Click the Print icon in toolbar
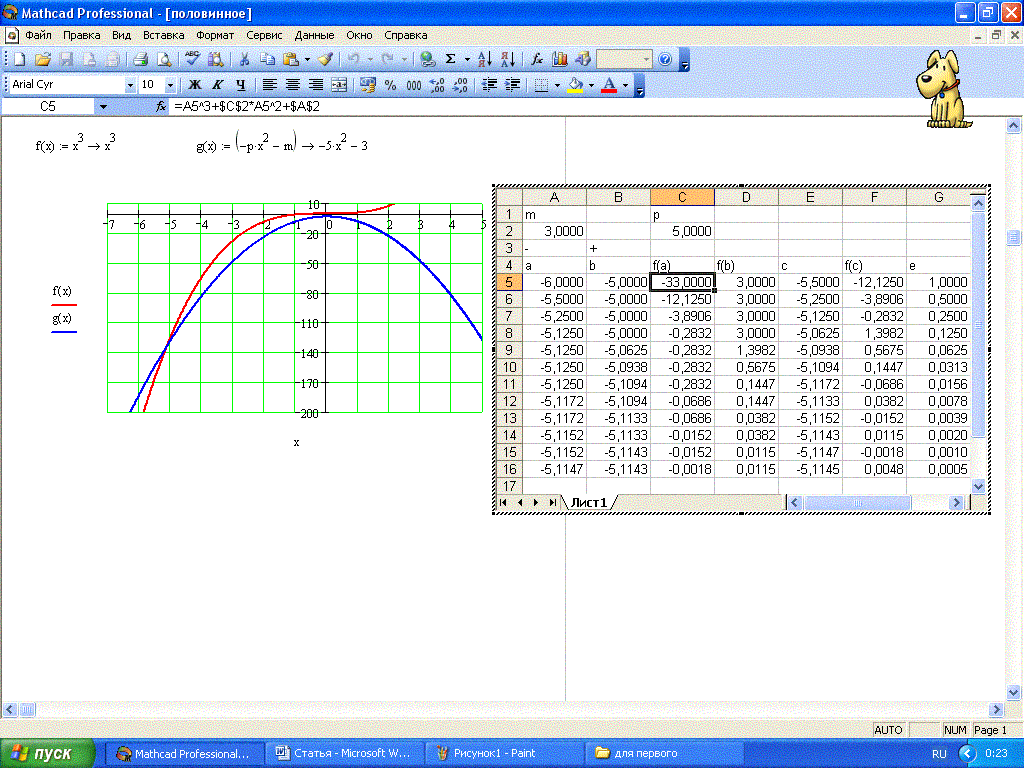The width and height of the screenshot is (1024, 768). (x=141, y=60)
